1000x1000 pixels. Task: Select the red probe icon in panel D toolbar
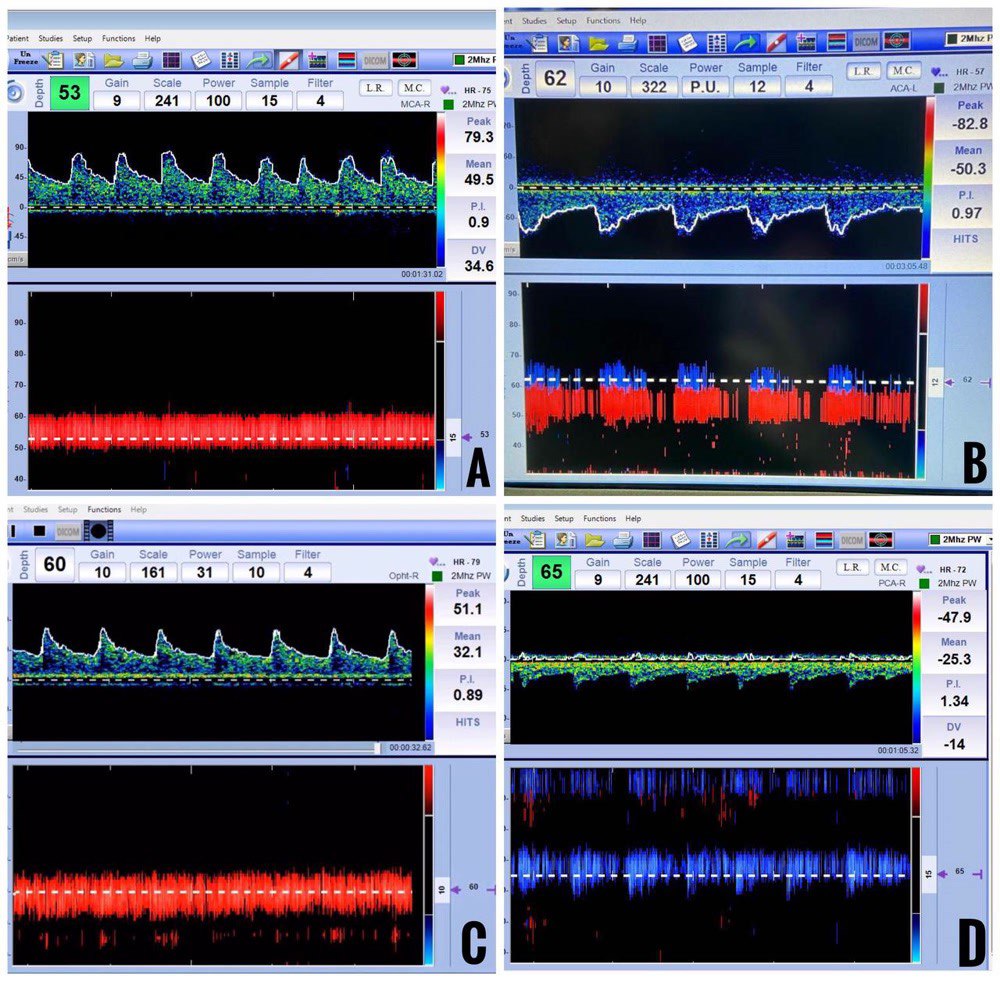click(x=767, y=541)
